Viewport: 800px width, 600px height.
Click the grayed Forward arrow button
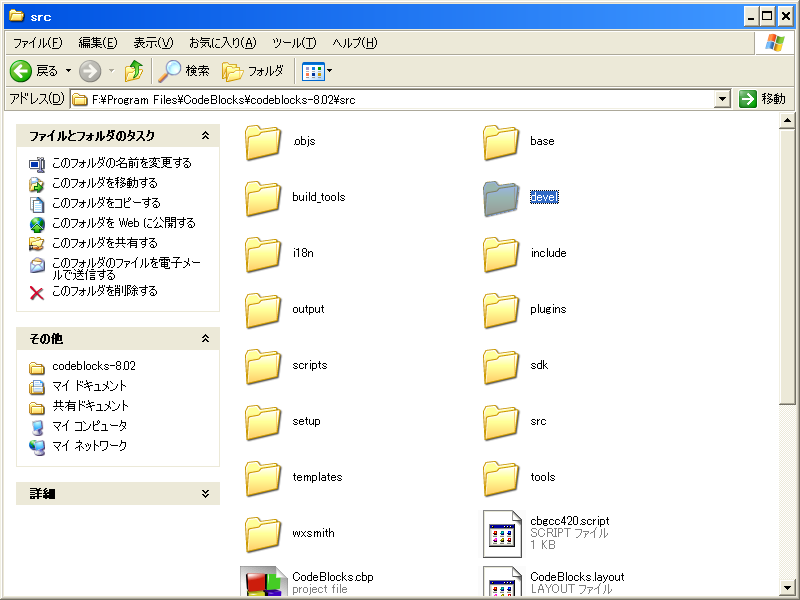pos(90,71)
